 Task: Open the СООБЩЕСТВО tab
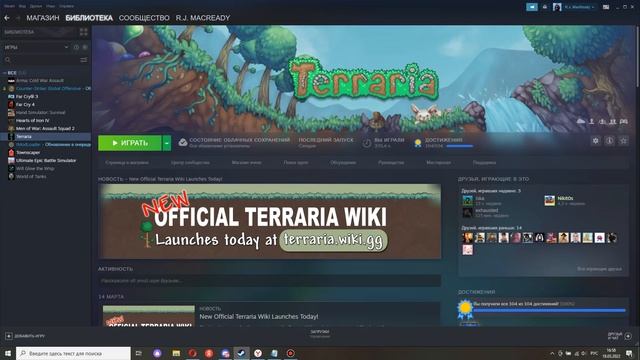point(144,18)
